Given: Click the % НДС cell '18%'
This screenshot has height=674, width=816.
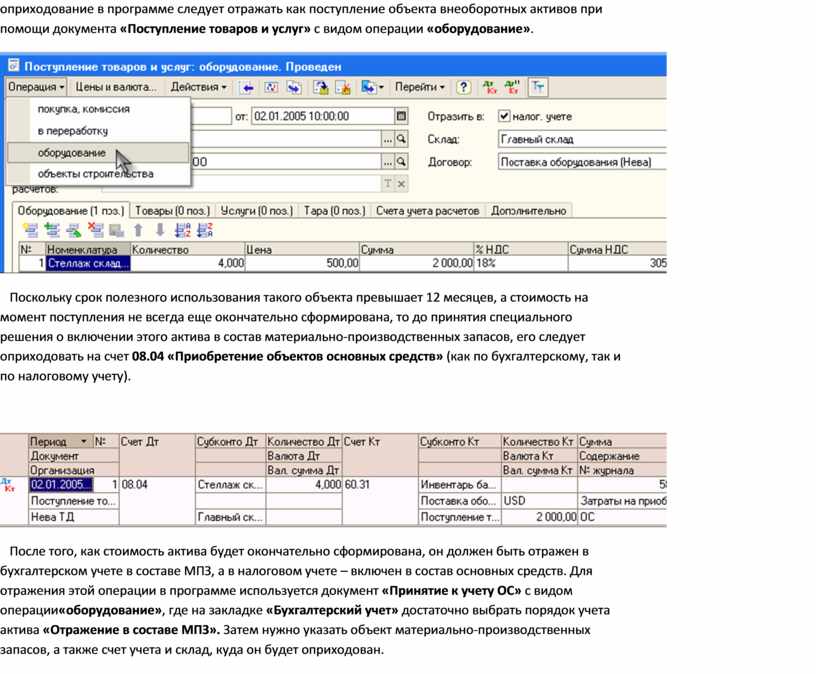Looking at the screenshot, I should [520, 263].
